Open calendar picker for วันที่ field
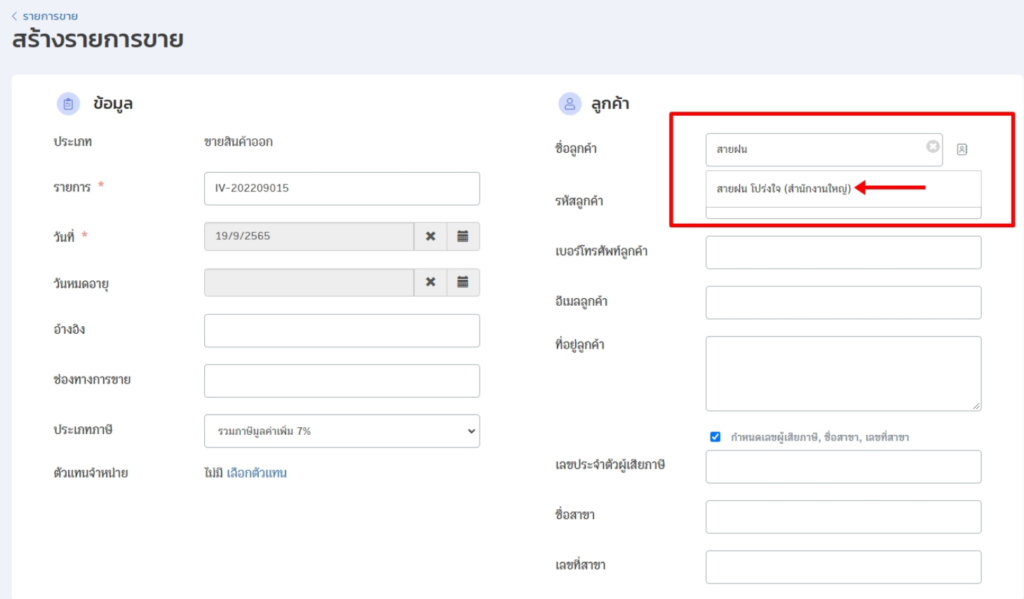The height and width of the screenshot is (599, 1024). pos(463,236)
